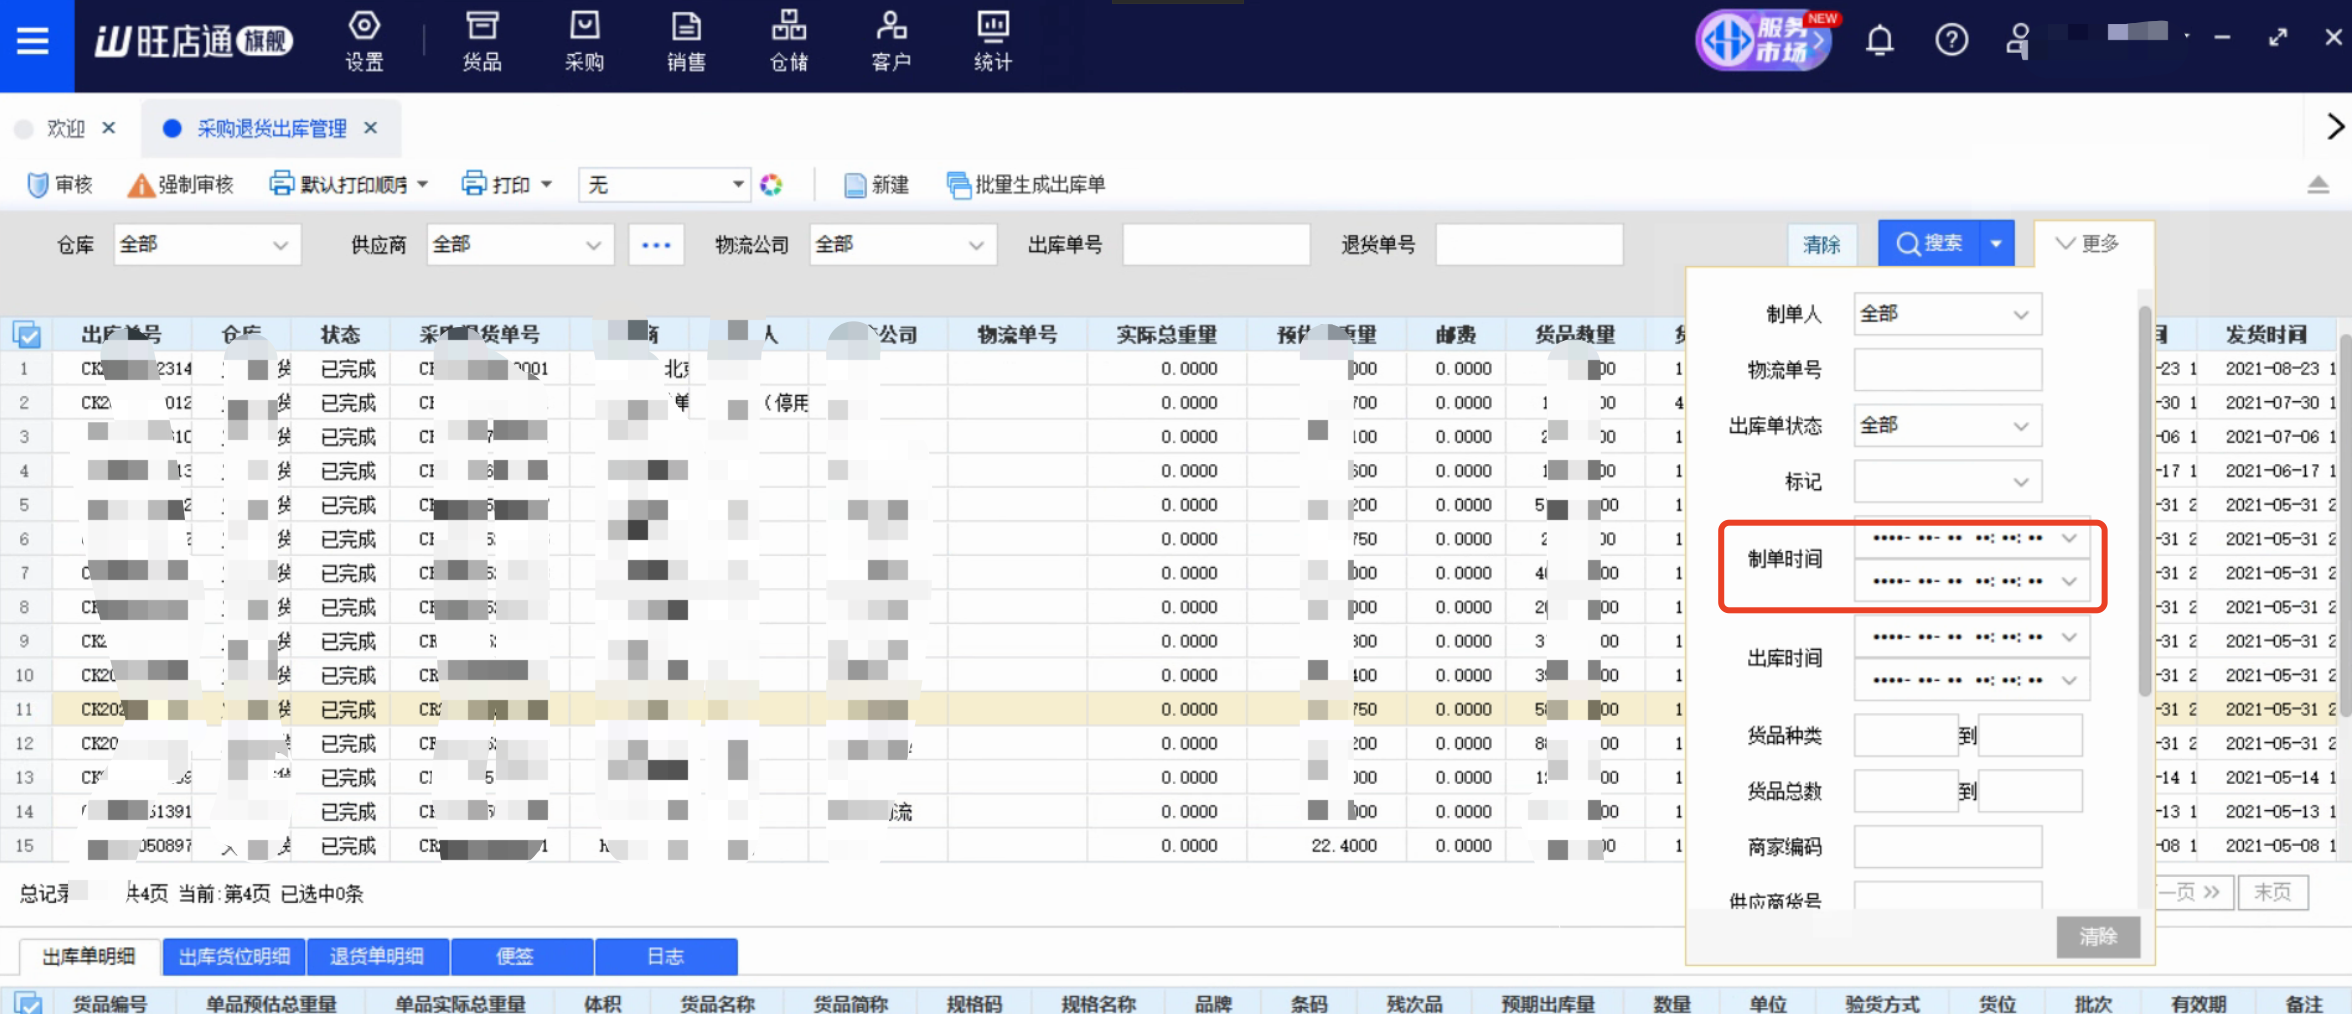The image size is (2352, 1014).
Task: Click the colorful palette icon in toolbar
Action: [x=771, y=185]
